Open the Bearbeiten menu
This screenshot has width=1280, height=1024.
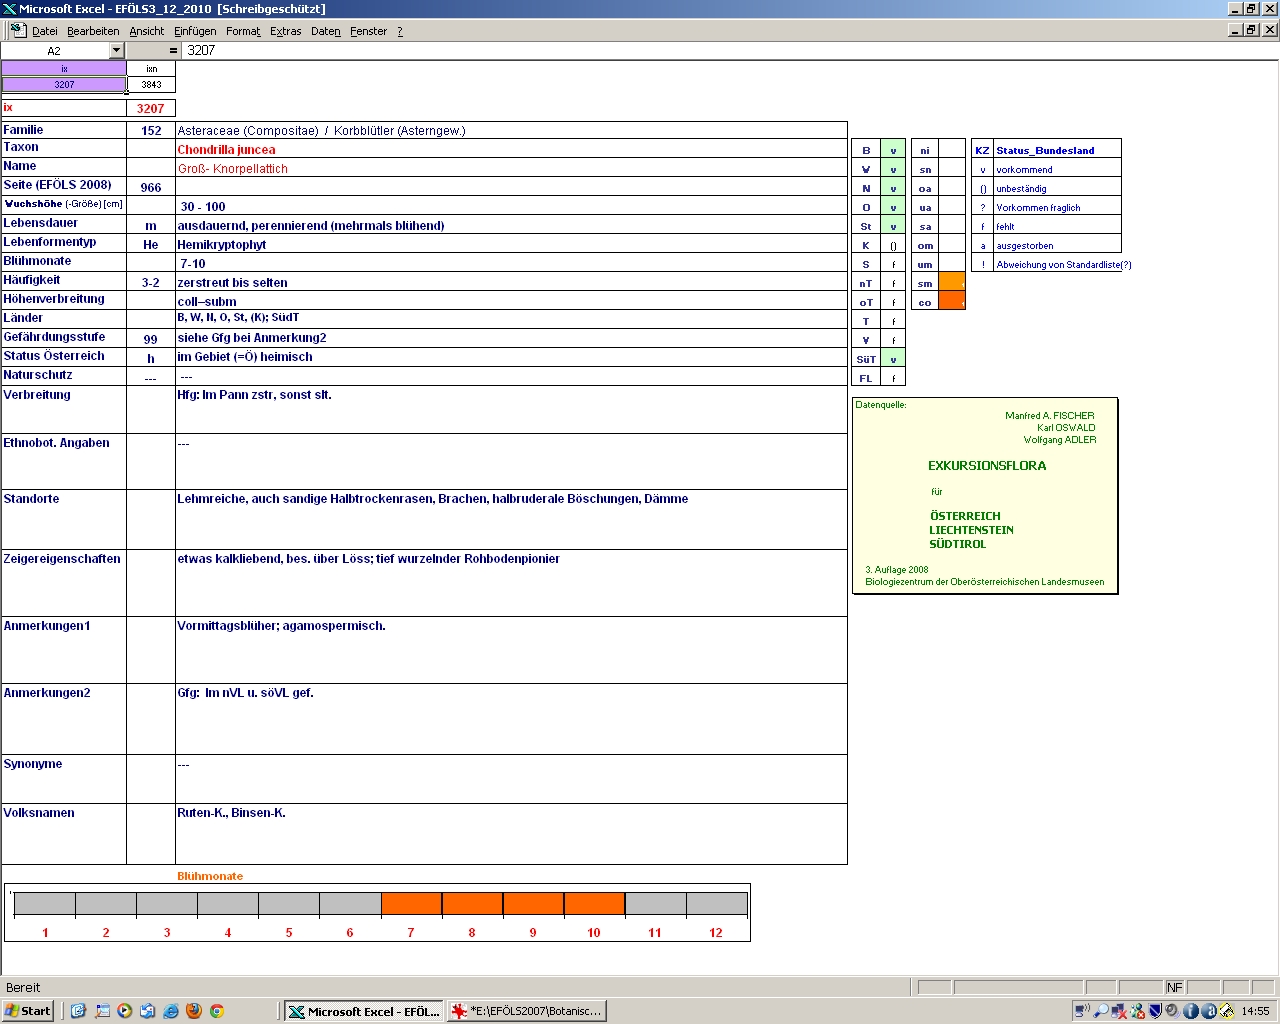point(93,31)
